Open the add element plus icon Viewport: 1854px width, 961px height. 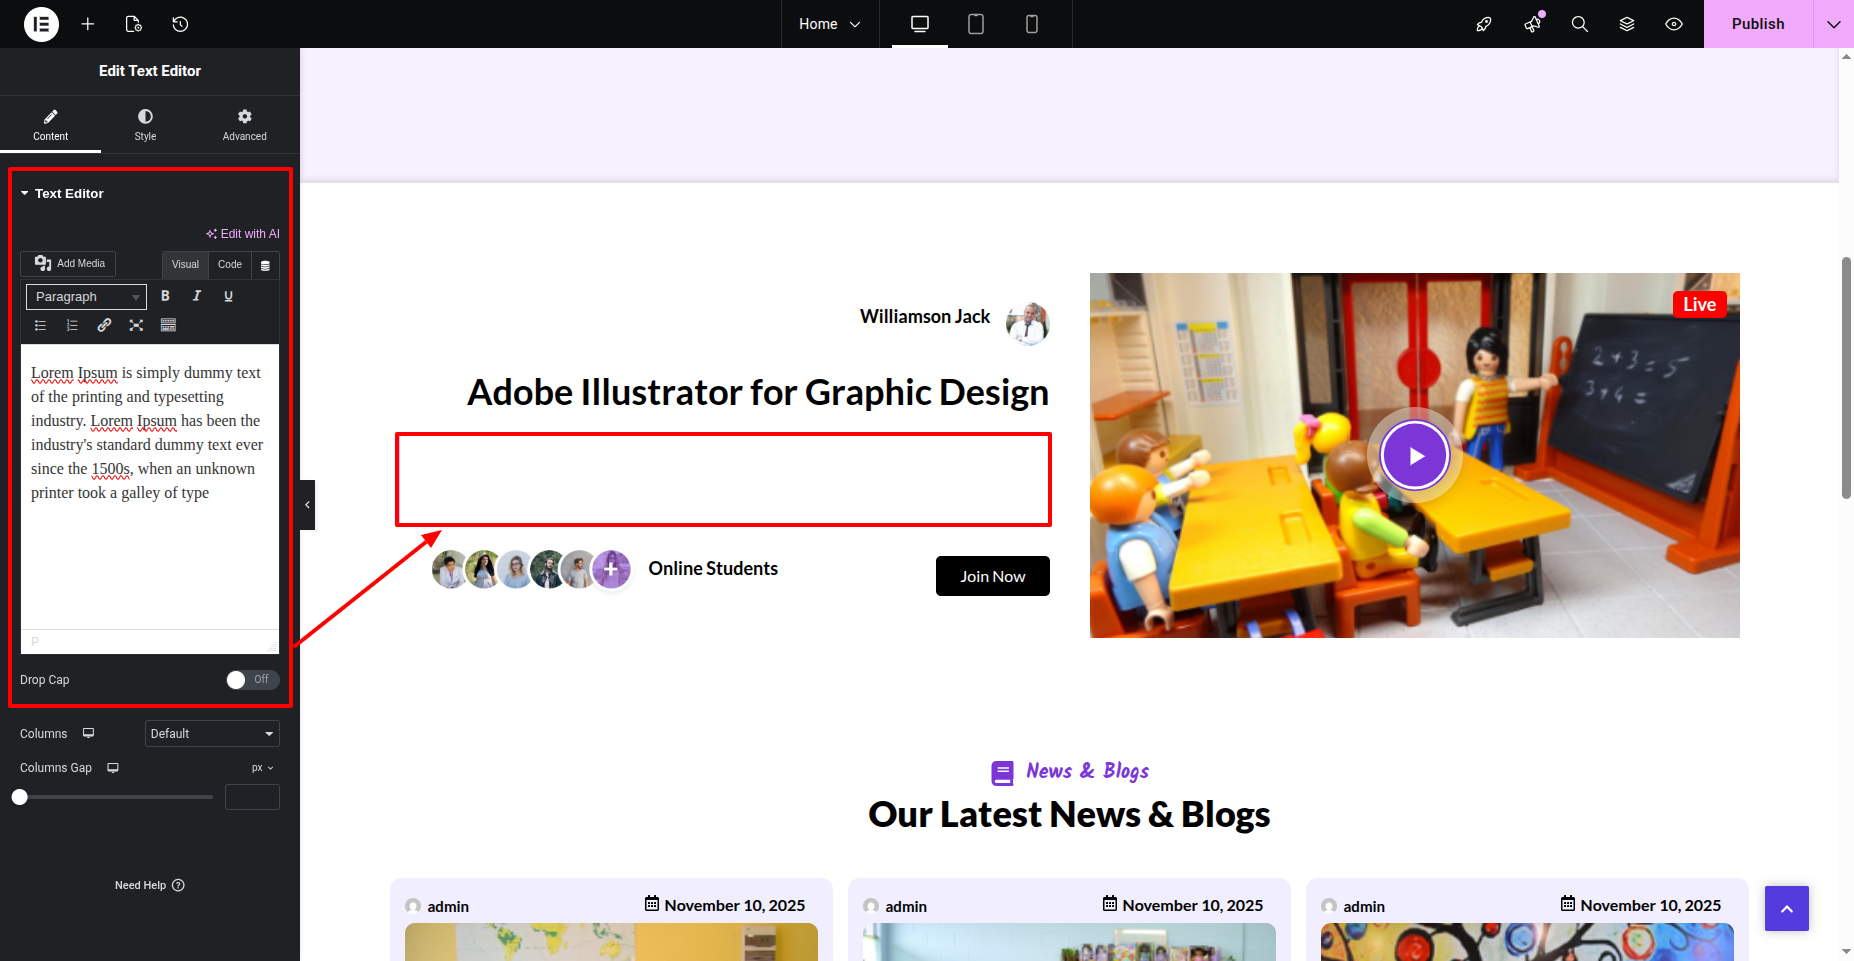[88, 24]
